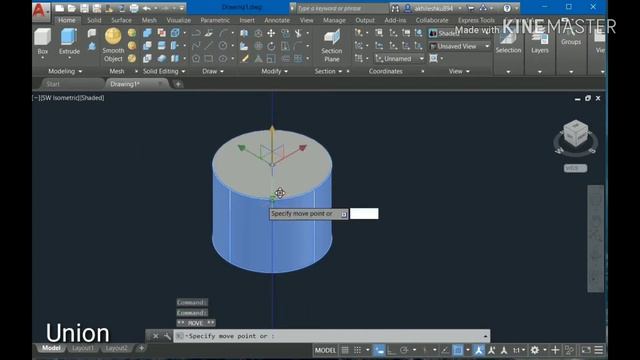Open the Express Tools ribbon tab
The image size is (640, 360).
pos(476,20)
